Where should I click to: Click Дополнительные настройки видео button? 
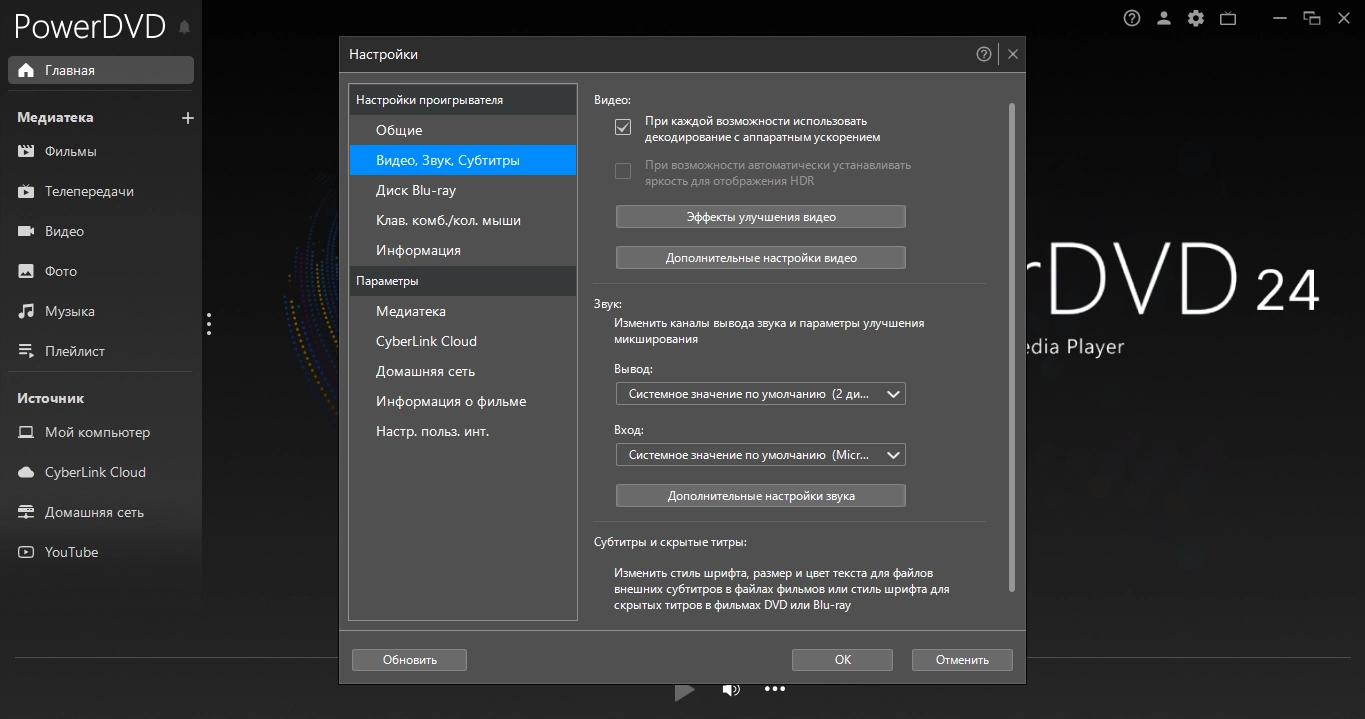[760, 258]
